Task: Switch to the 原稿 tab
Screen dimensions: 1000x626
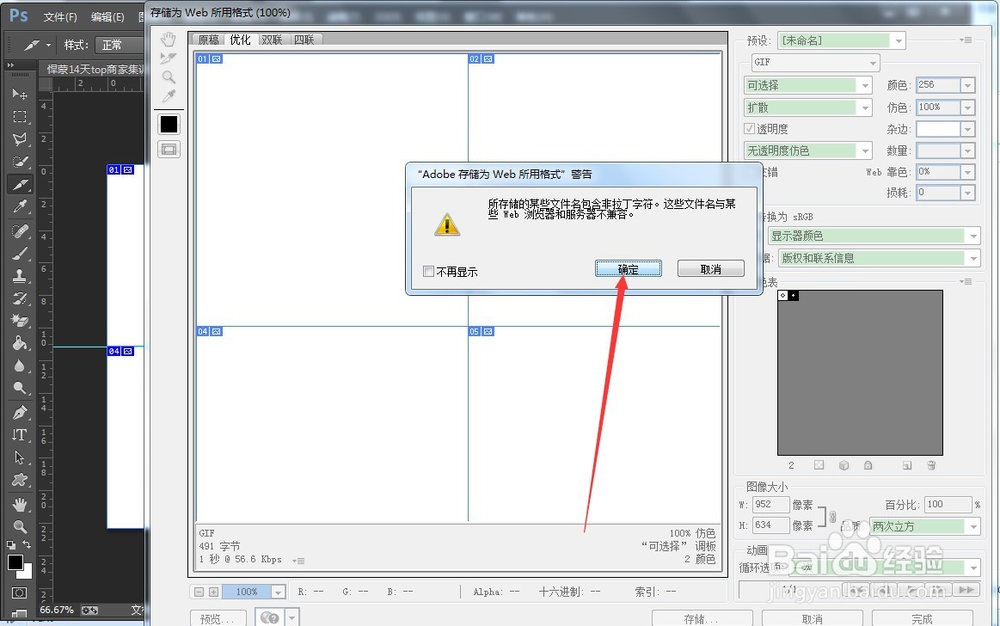Action: click(209, 40)
